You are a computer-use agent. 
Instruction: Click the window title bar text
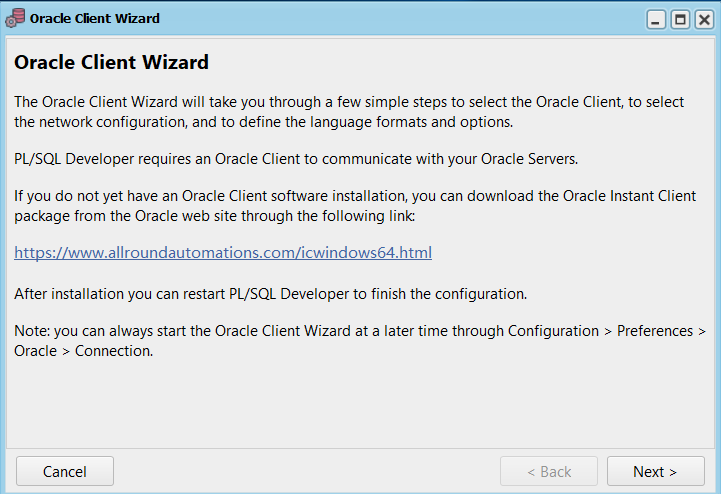[95, 18]
